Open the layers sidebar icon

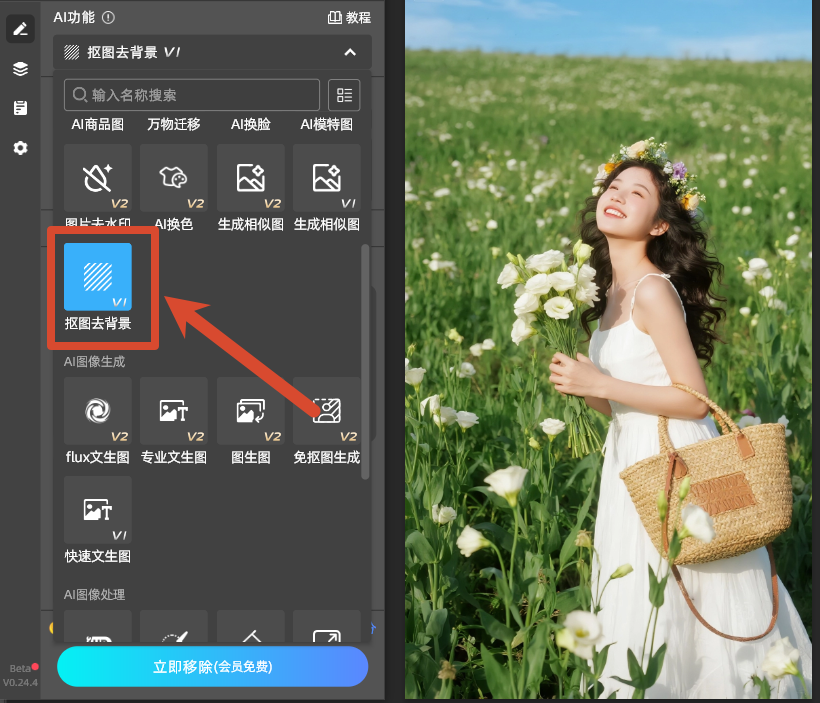pos(20,69)
